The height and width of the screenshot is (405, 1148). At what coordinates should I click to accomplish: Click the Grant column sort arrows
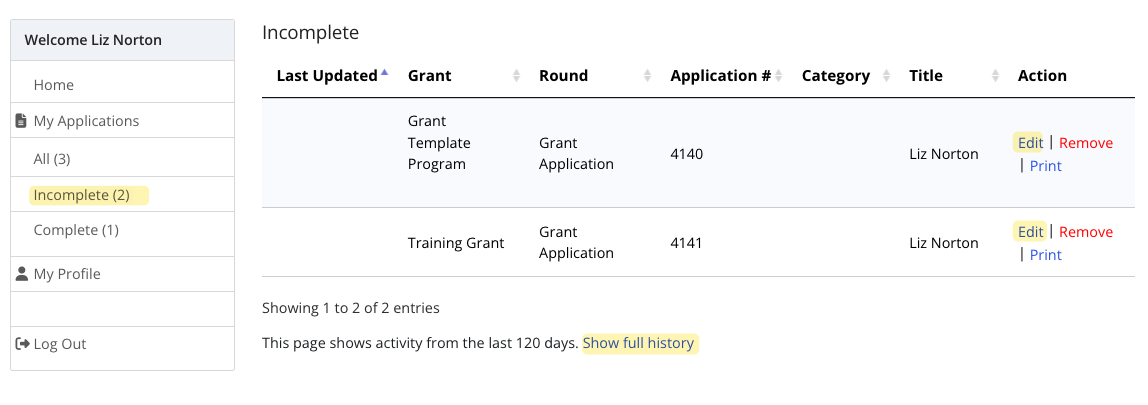(516, 76)
